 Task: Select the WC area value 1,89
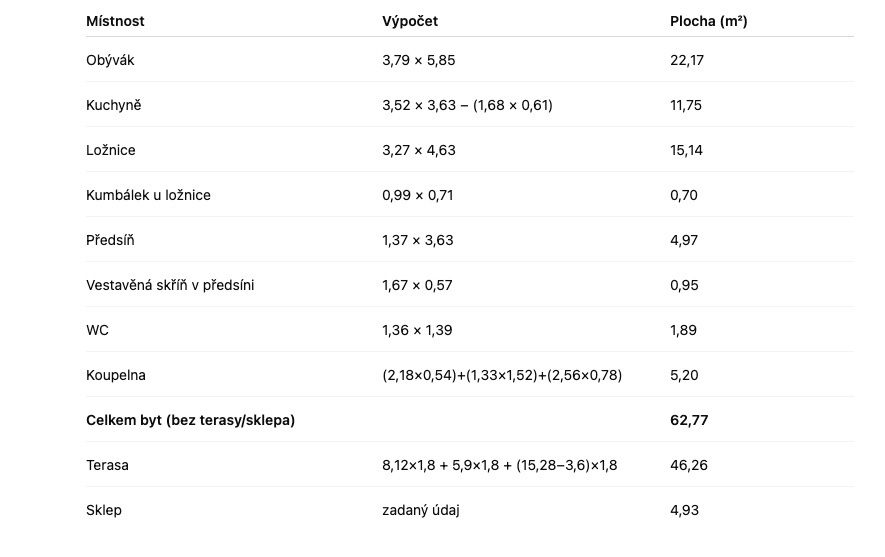tap(683, 330)
